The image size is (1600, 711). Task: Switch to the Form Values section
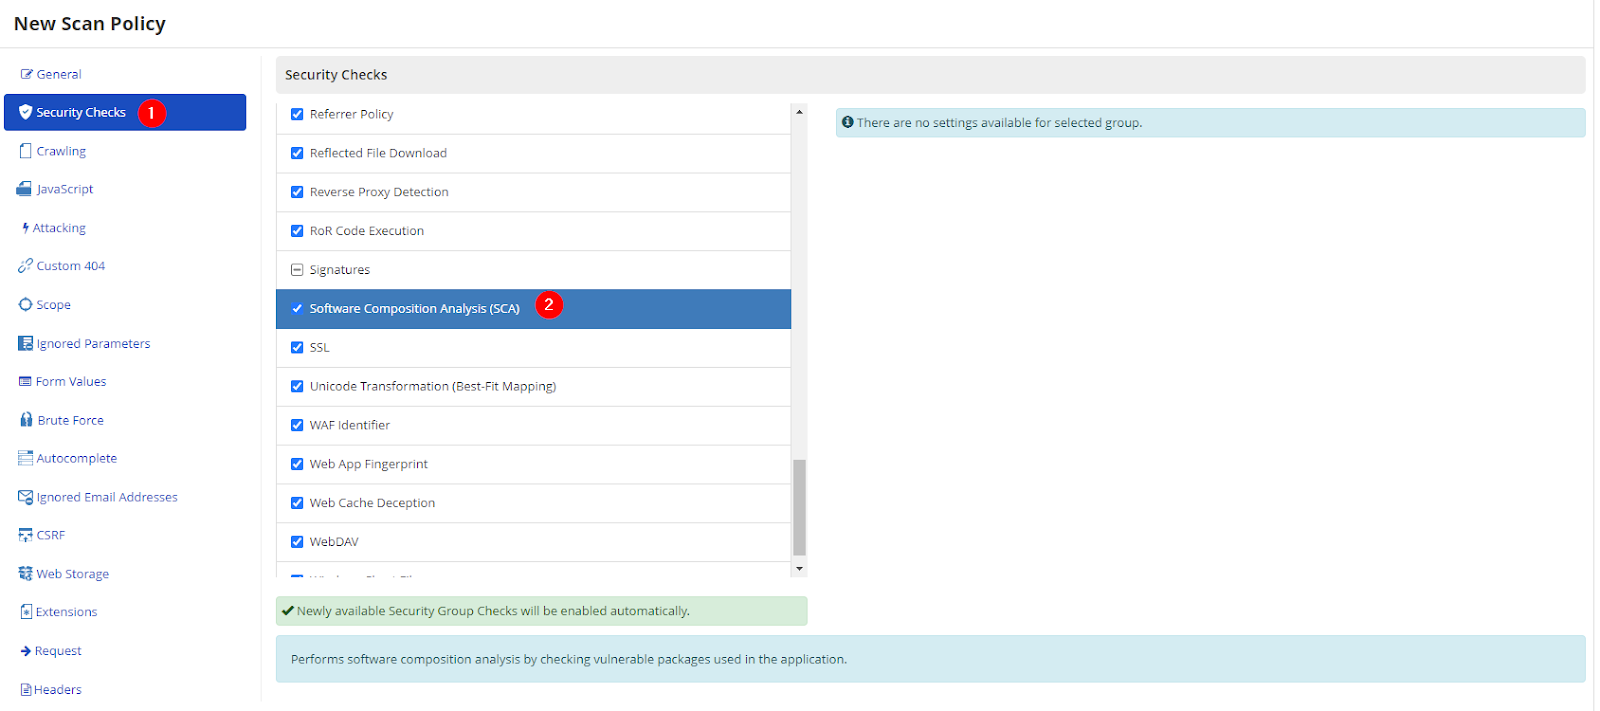point(71,382)
